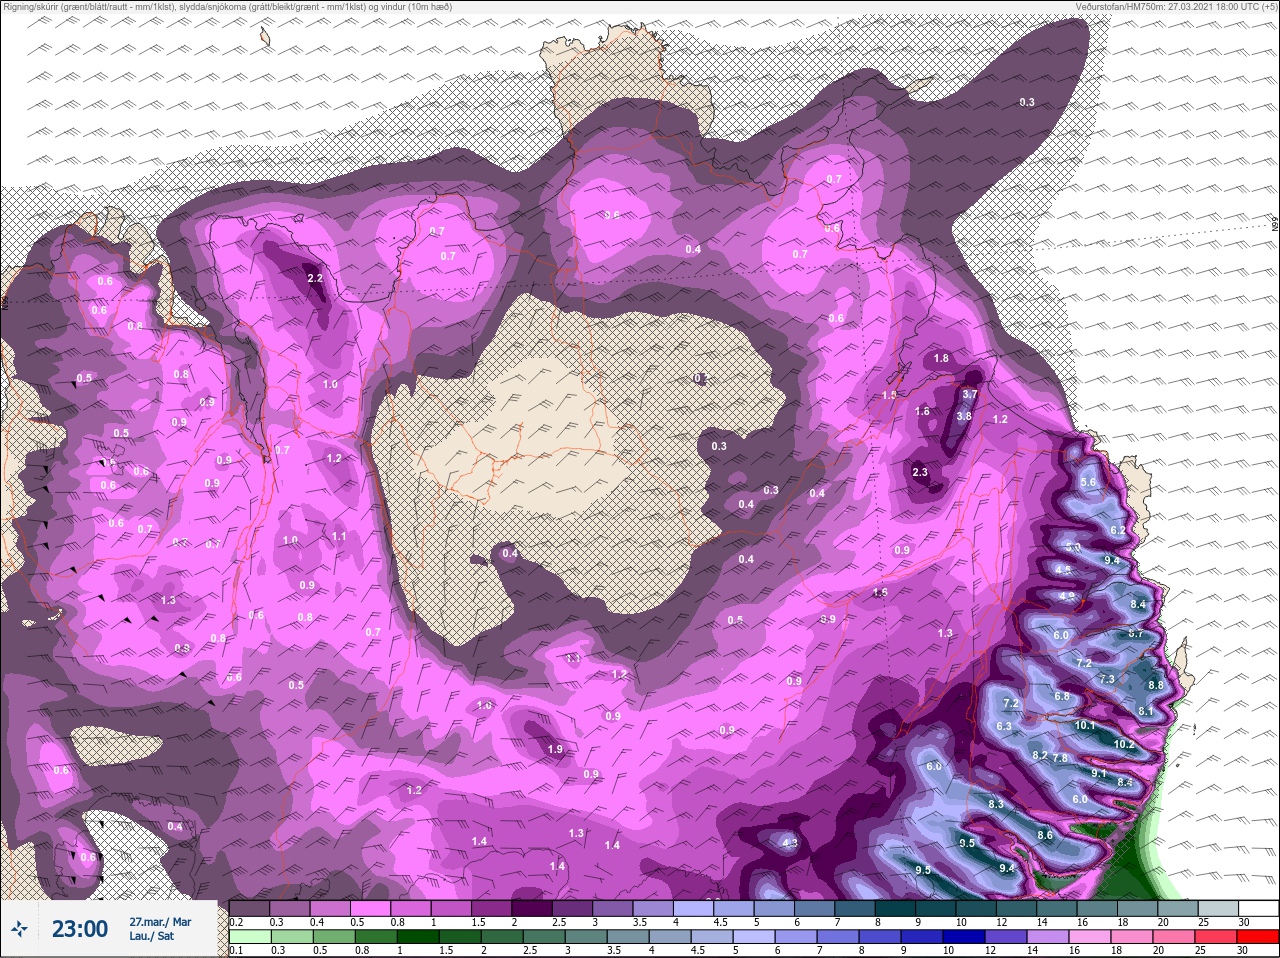Click the 1.9 precipitation value on the map
Image resolution: width=1280 pixels, height=958 pixels.
[x=555, y=749]
